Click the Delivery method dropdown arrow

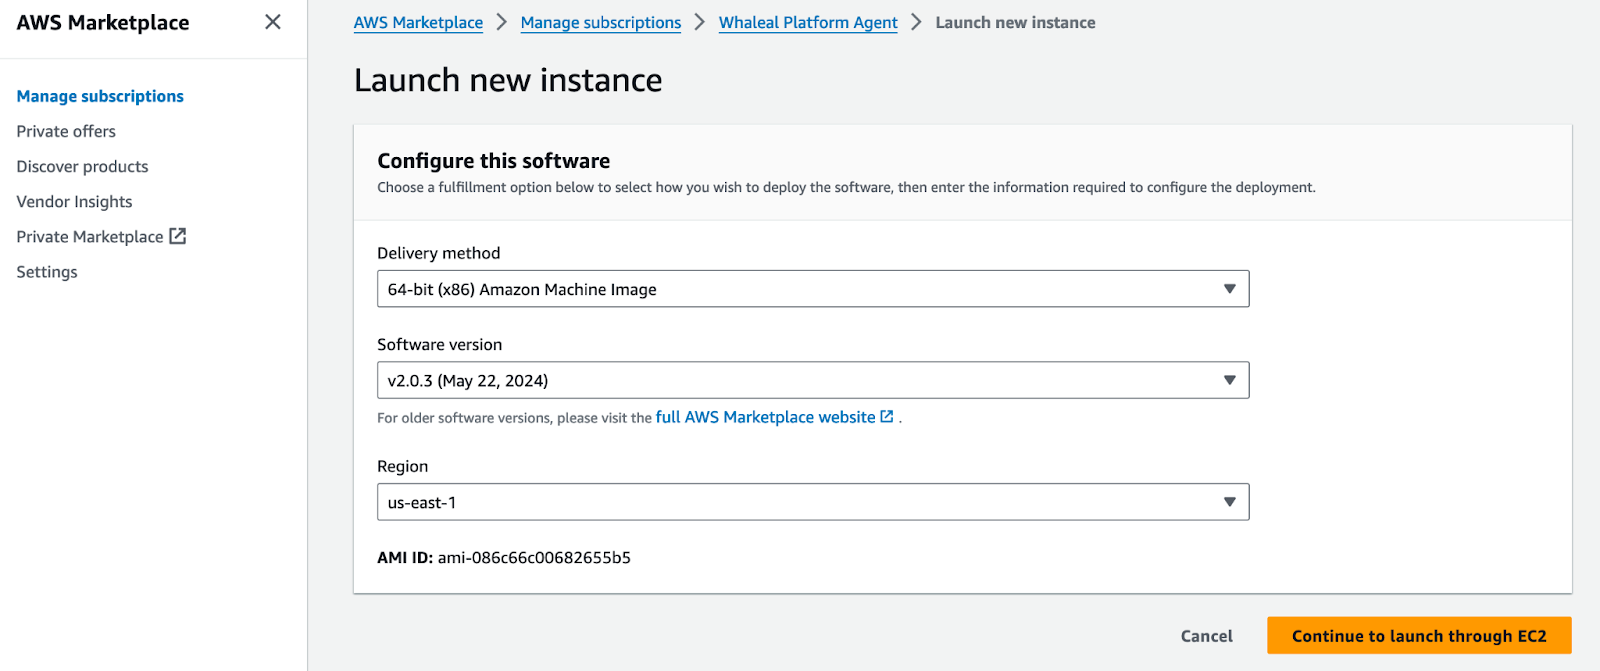click(x=1229, y=289)
